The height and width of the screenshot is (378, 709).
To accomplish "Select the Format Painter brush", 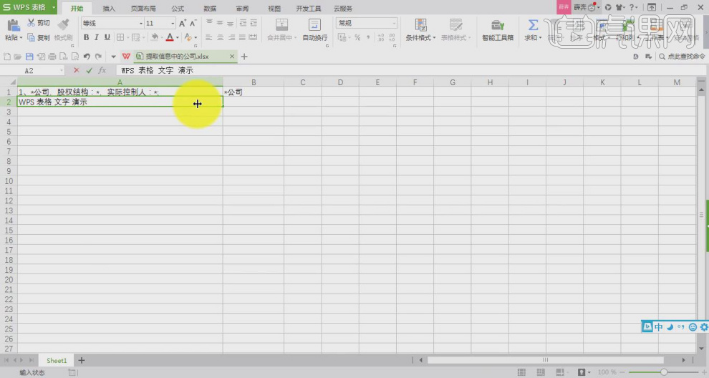I will click(63, 24).
